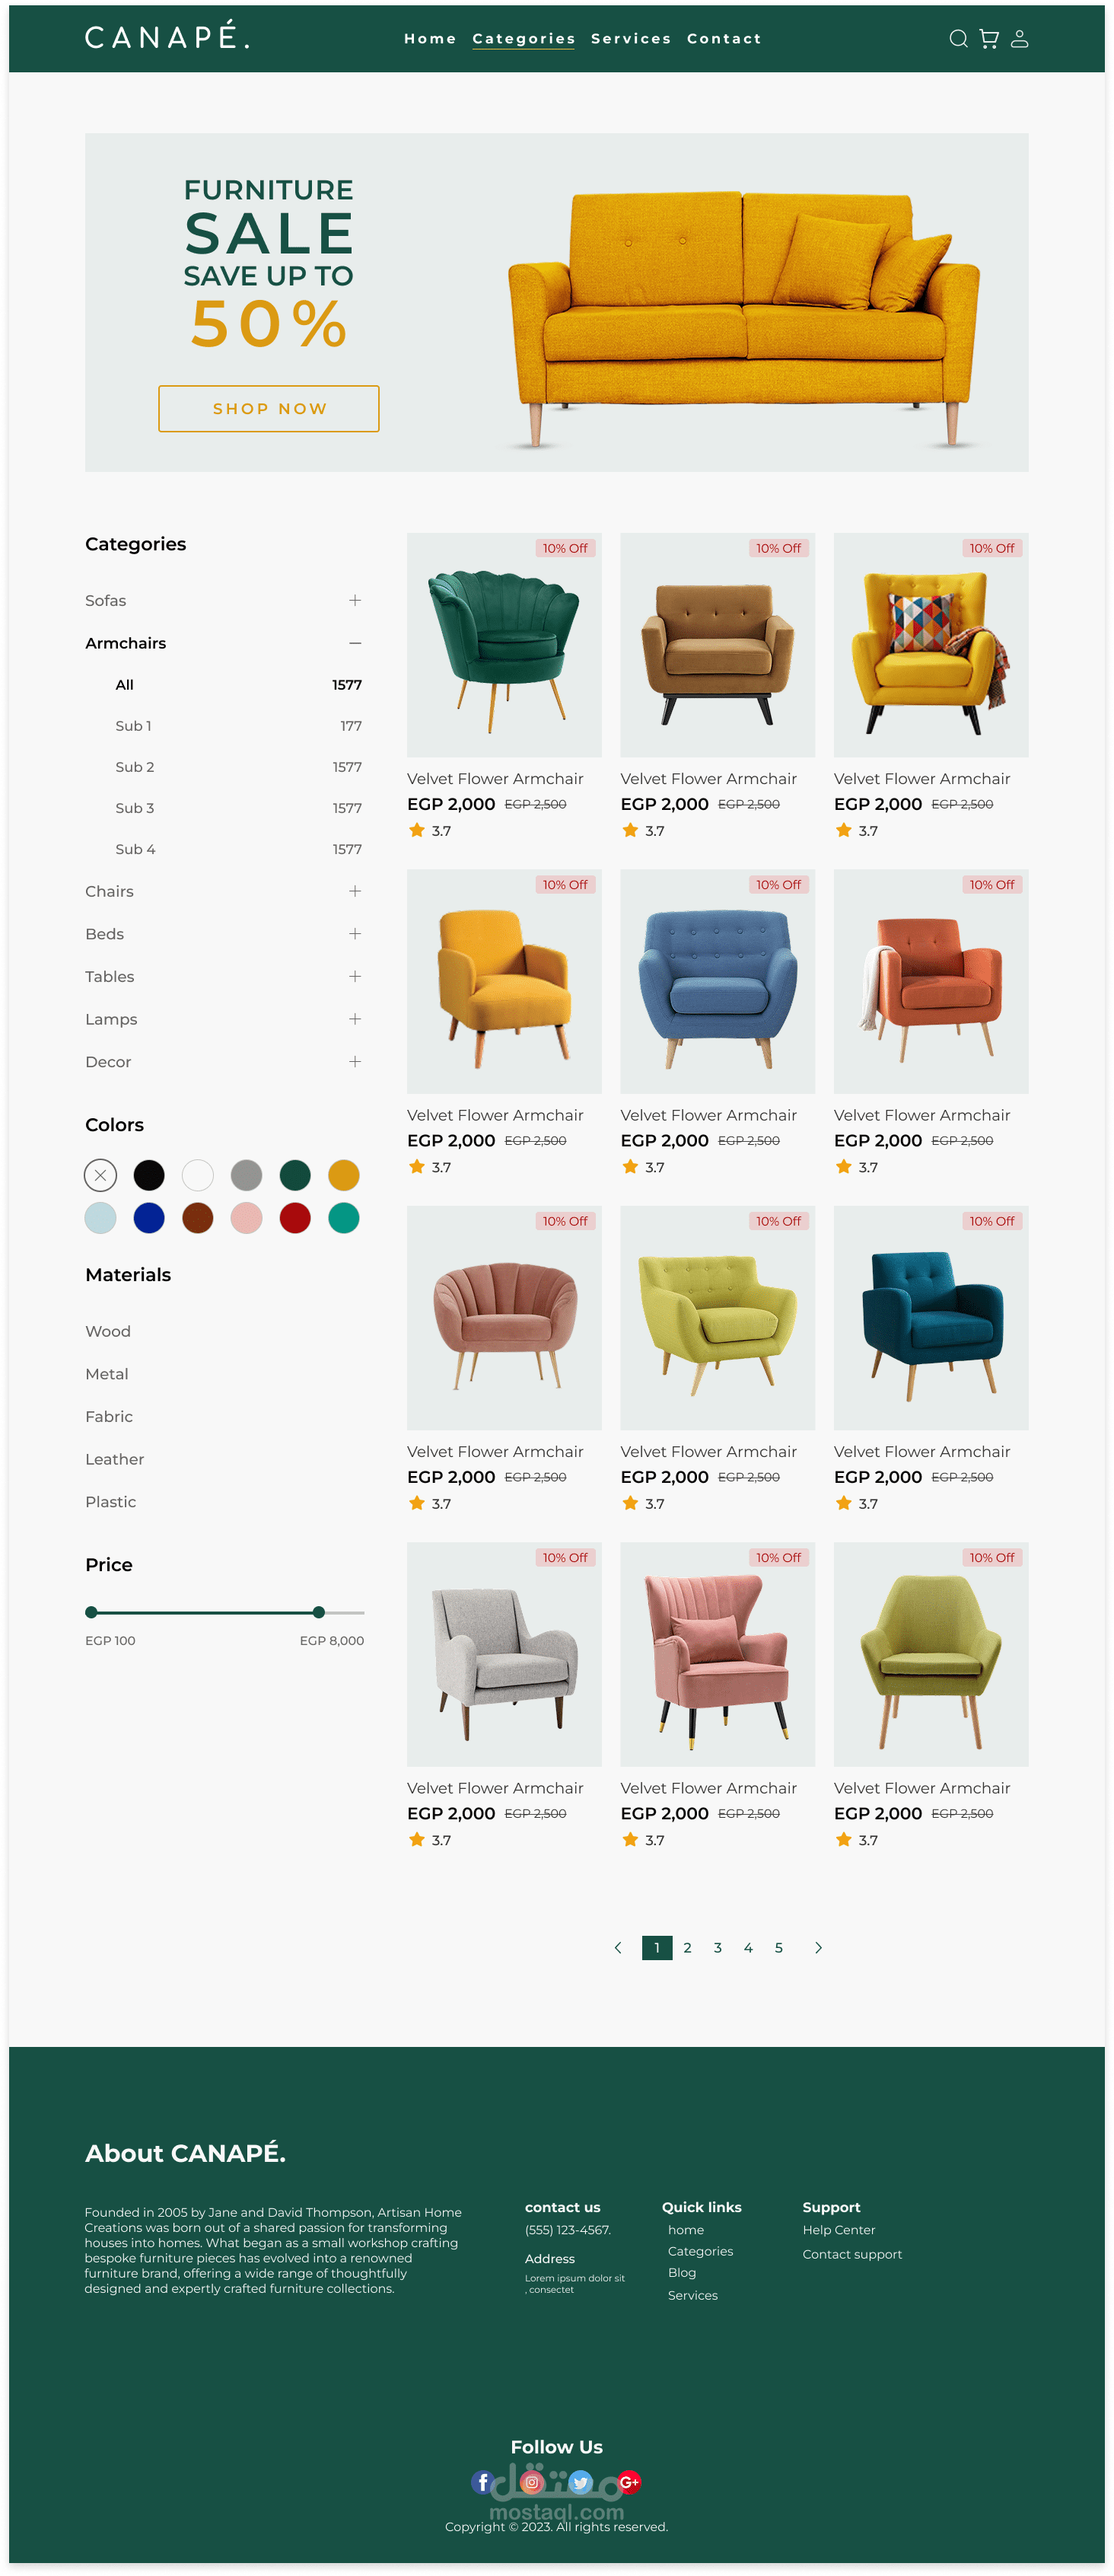
Task: Open the Services menu item
Action: coord(631,39)
